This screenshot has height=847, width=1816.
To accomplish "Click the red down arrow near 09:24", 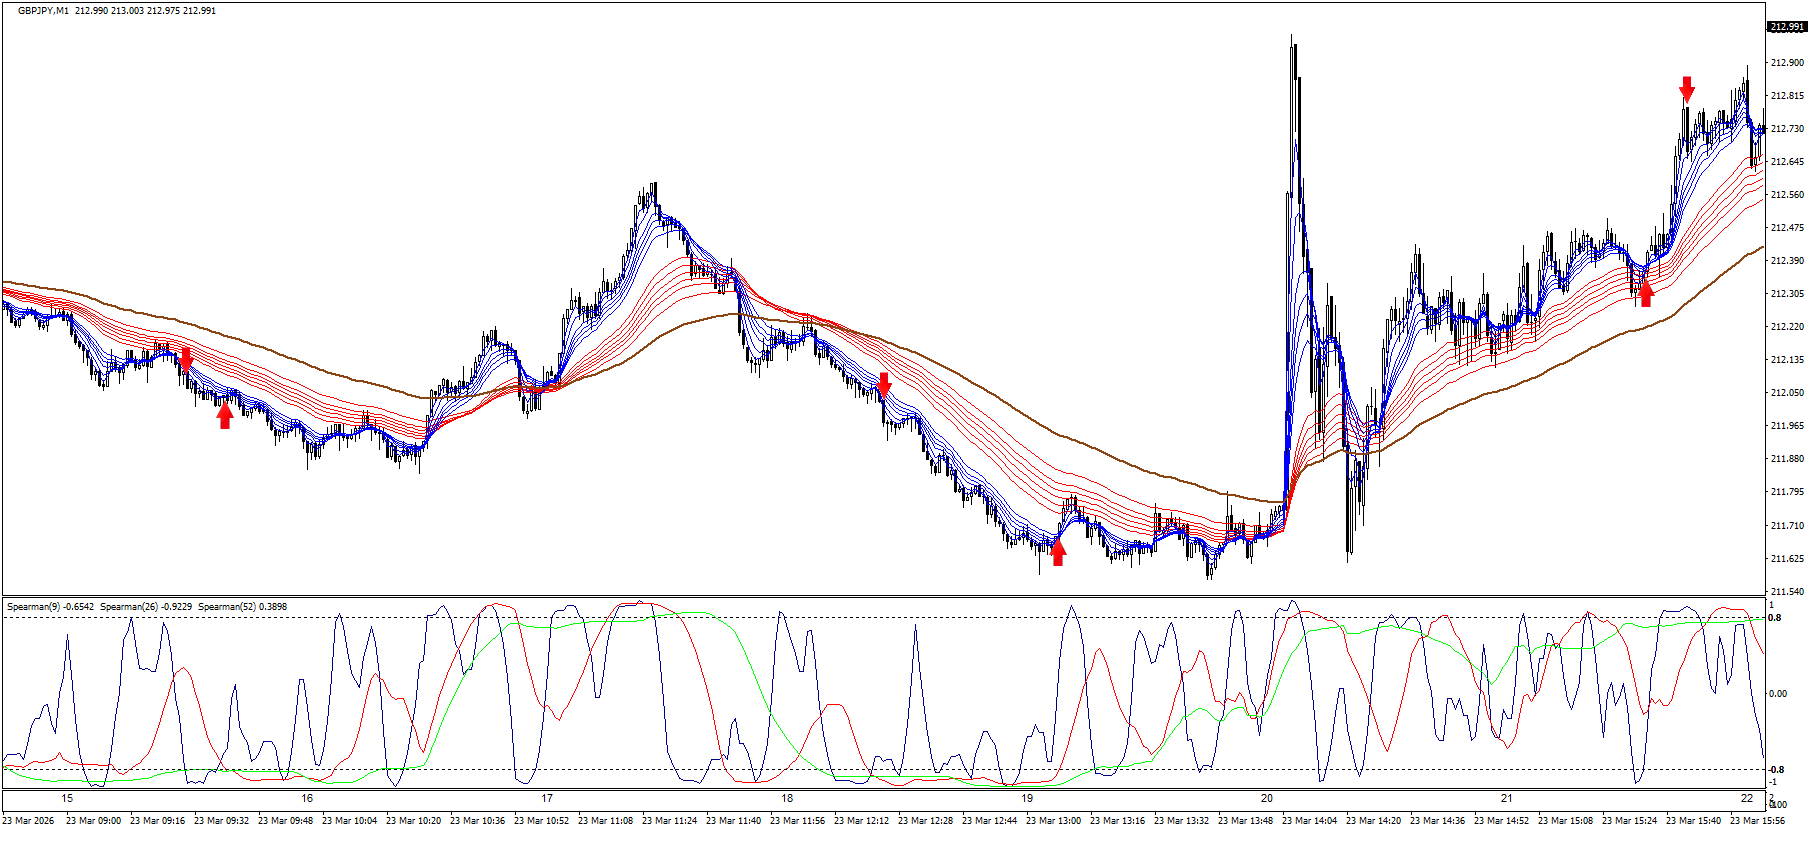I will pos(185,360).
